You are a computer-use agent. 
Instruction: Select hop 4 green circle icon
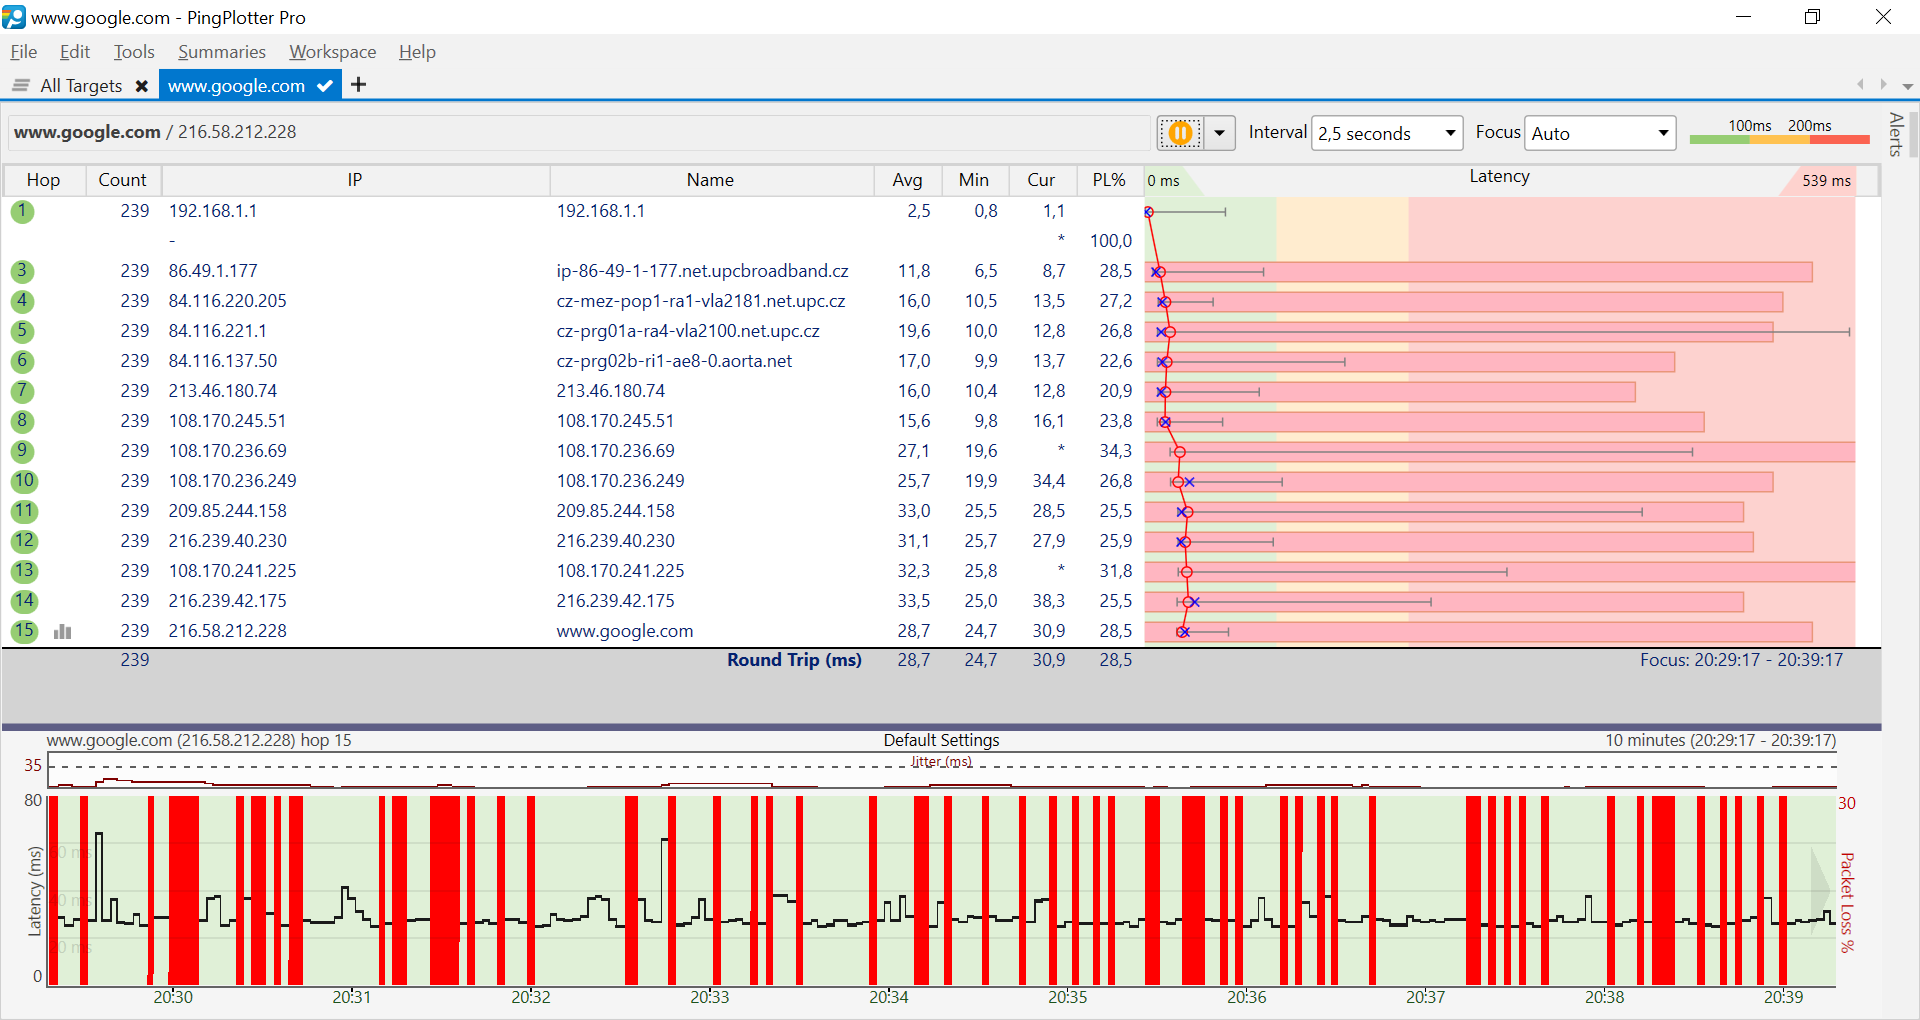(x=23, y=301)
